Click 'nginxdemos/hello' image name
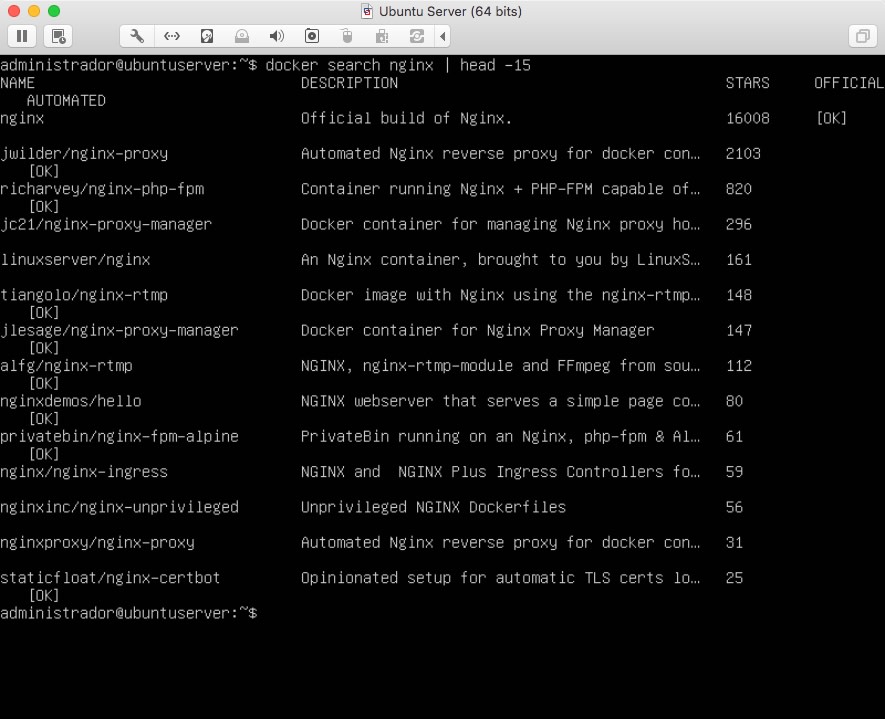Viewport: 885px width, 719px height. (x=71, y=401)
